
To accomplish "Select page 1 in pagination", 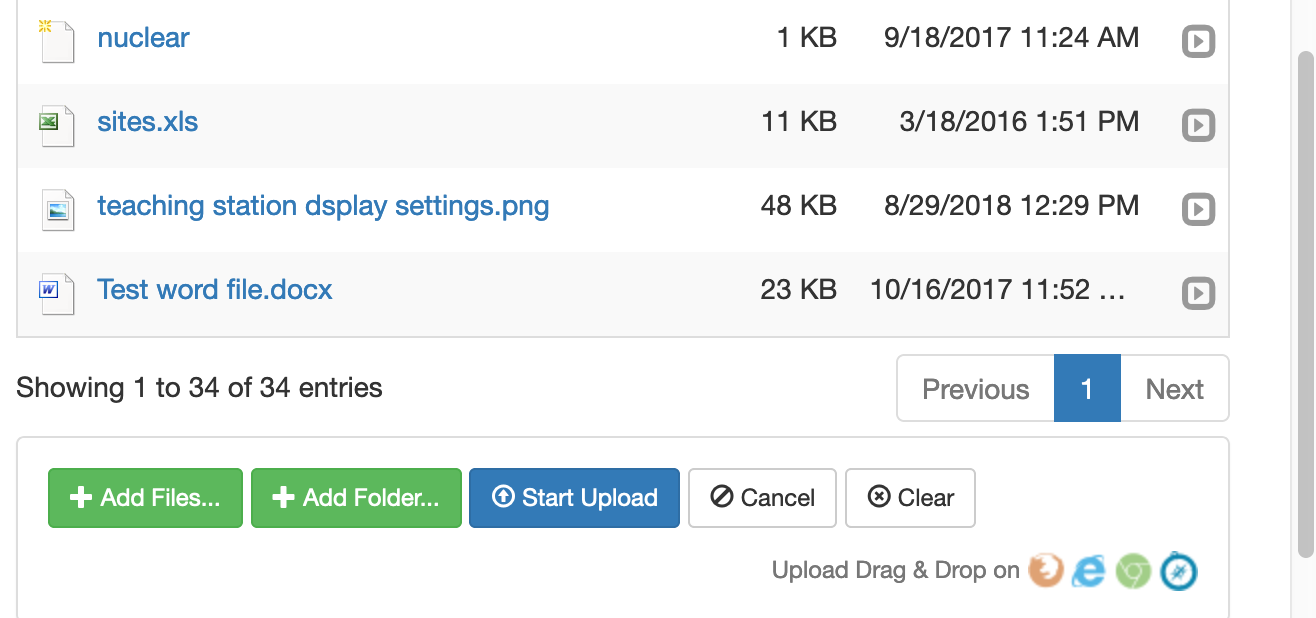I will [1087, 388].
